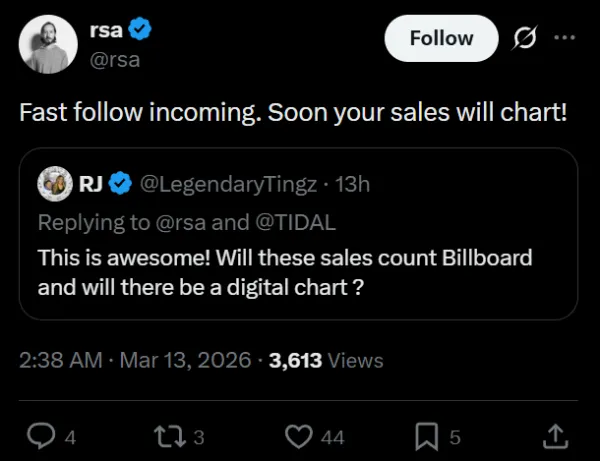Open the three-dot more options menu
The height and width of the screenshot is (461, 600).
click(x=565, y=38)
